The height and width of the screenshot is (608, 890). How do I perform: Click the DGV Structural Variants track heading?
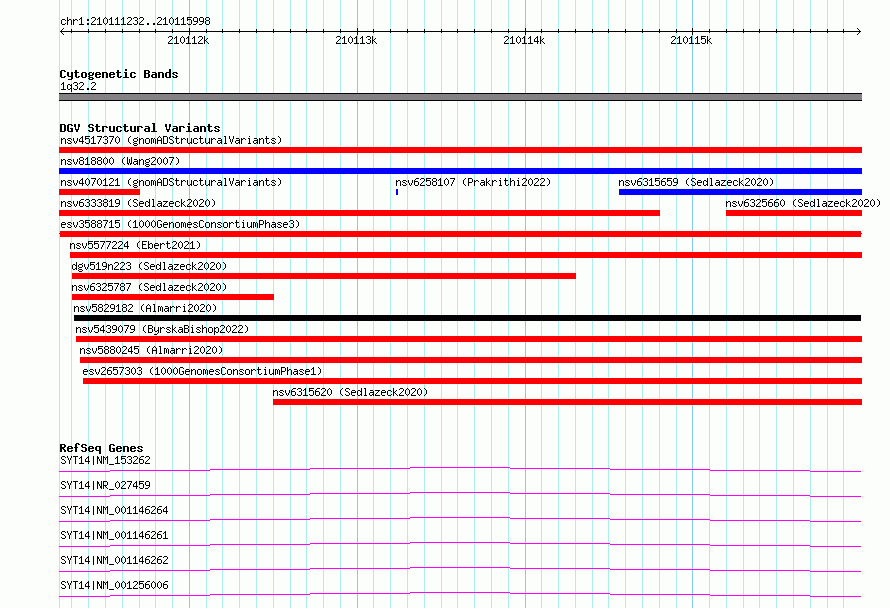point(140,128)
